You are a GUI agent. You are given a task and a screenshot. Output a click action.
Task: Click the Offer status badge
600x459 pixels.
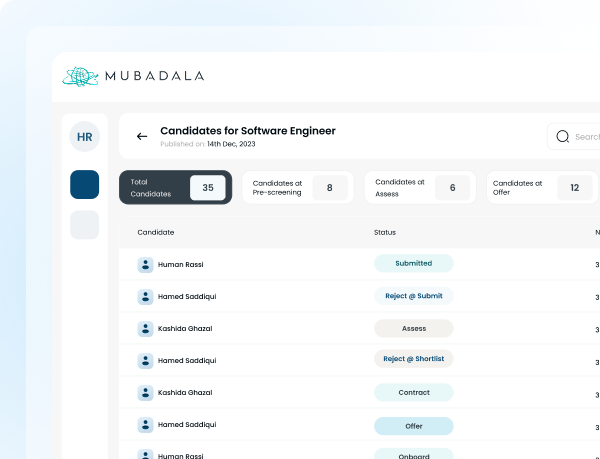(x=413, y=425)
